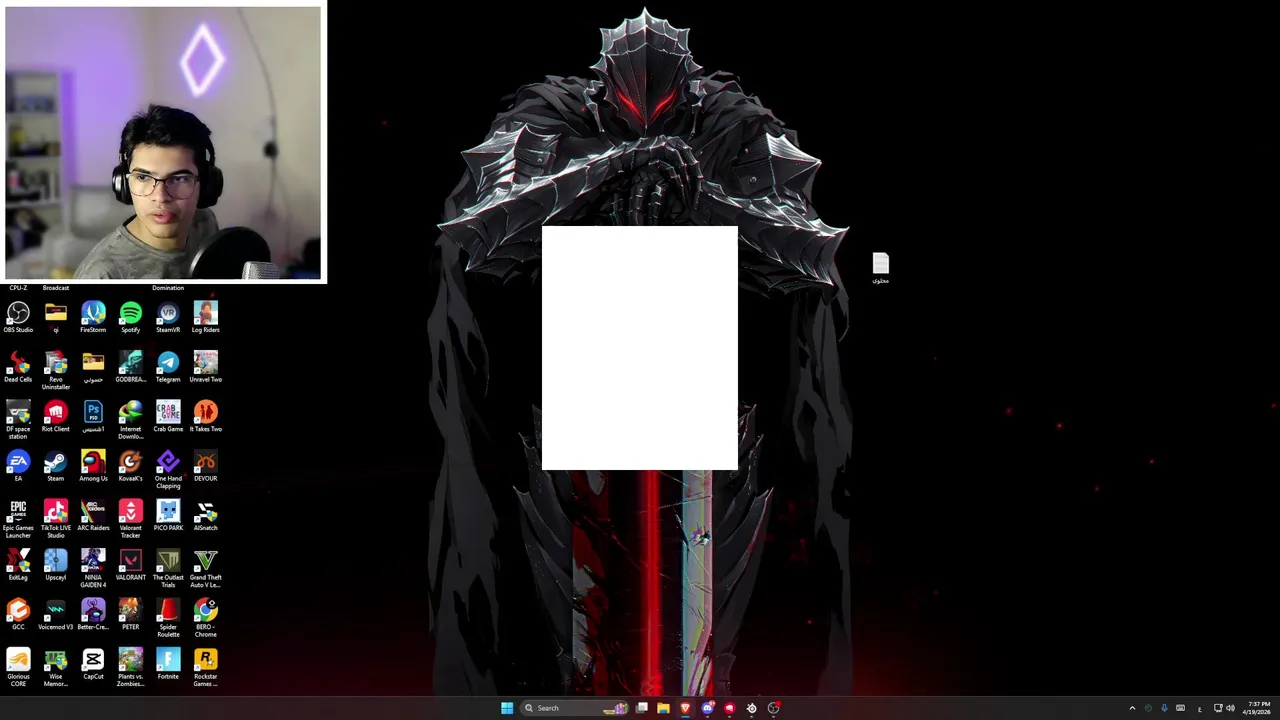The width and height of the screenshot is (1280, 720).
Task: Select the Upscayl desktop icon
Action: (55, 565)
